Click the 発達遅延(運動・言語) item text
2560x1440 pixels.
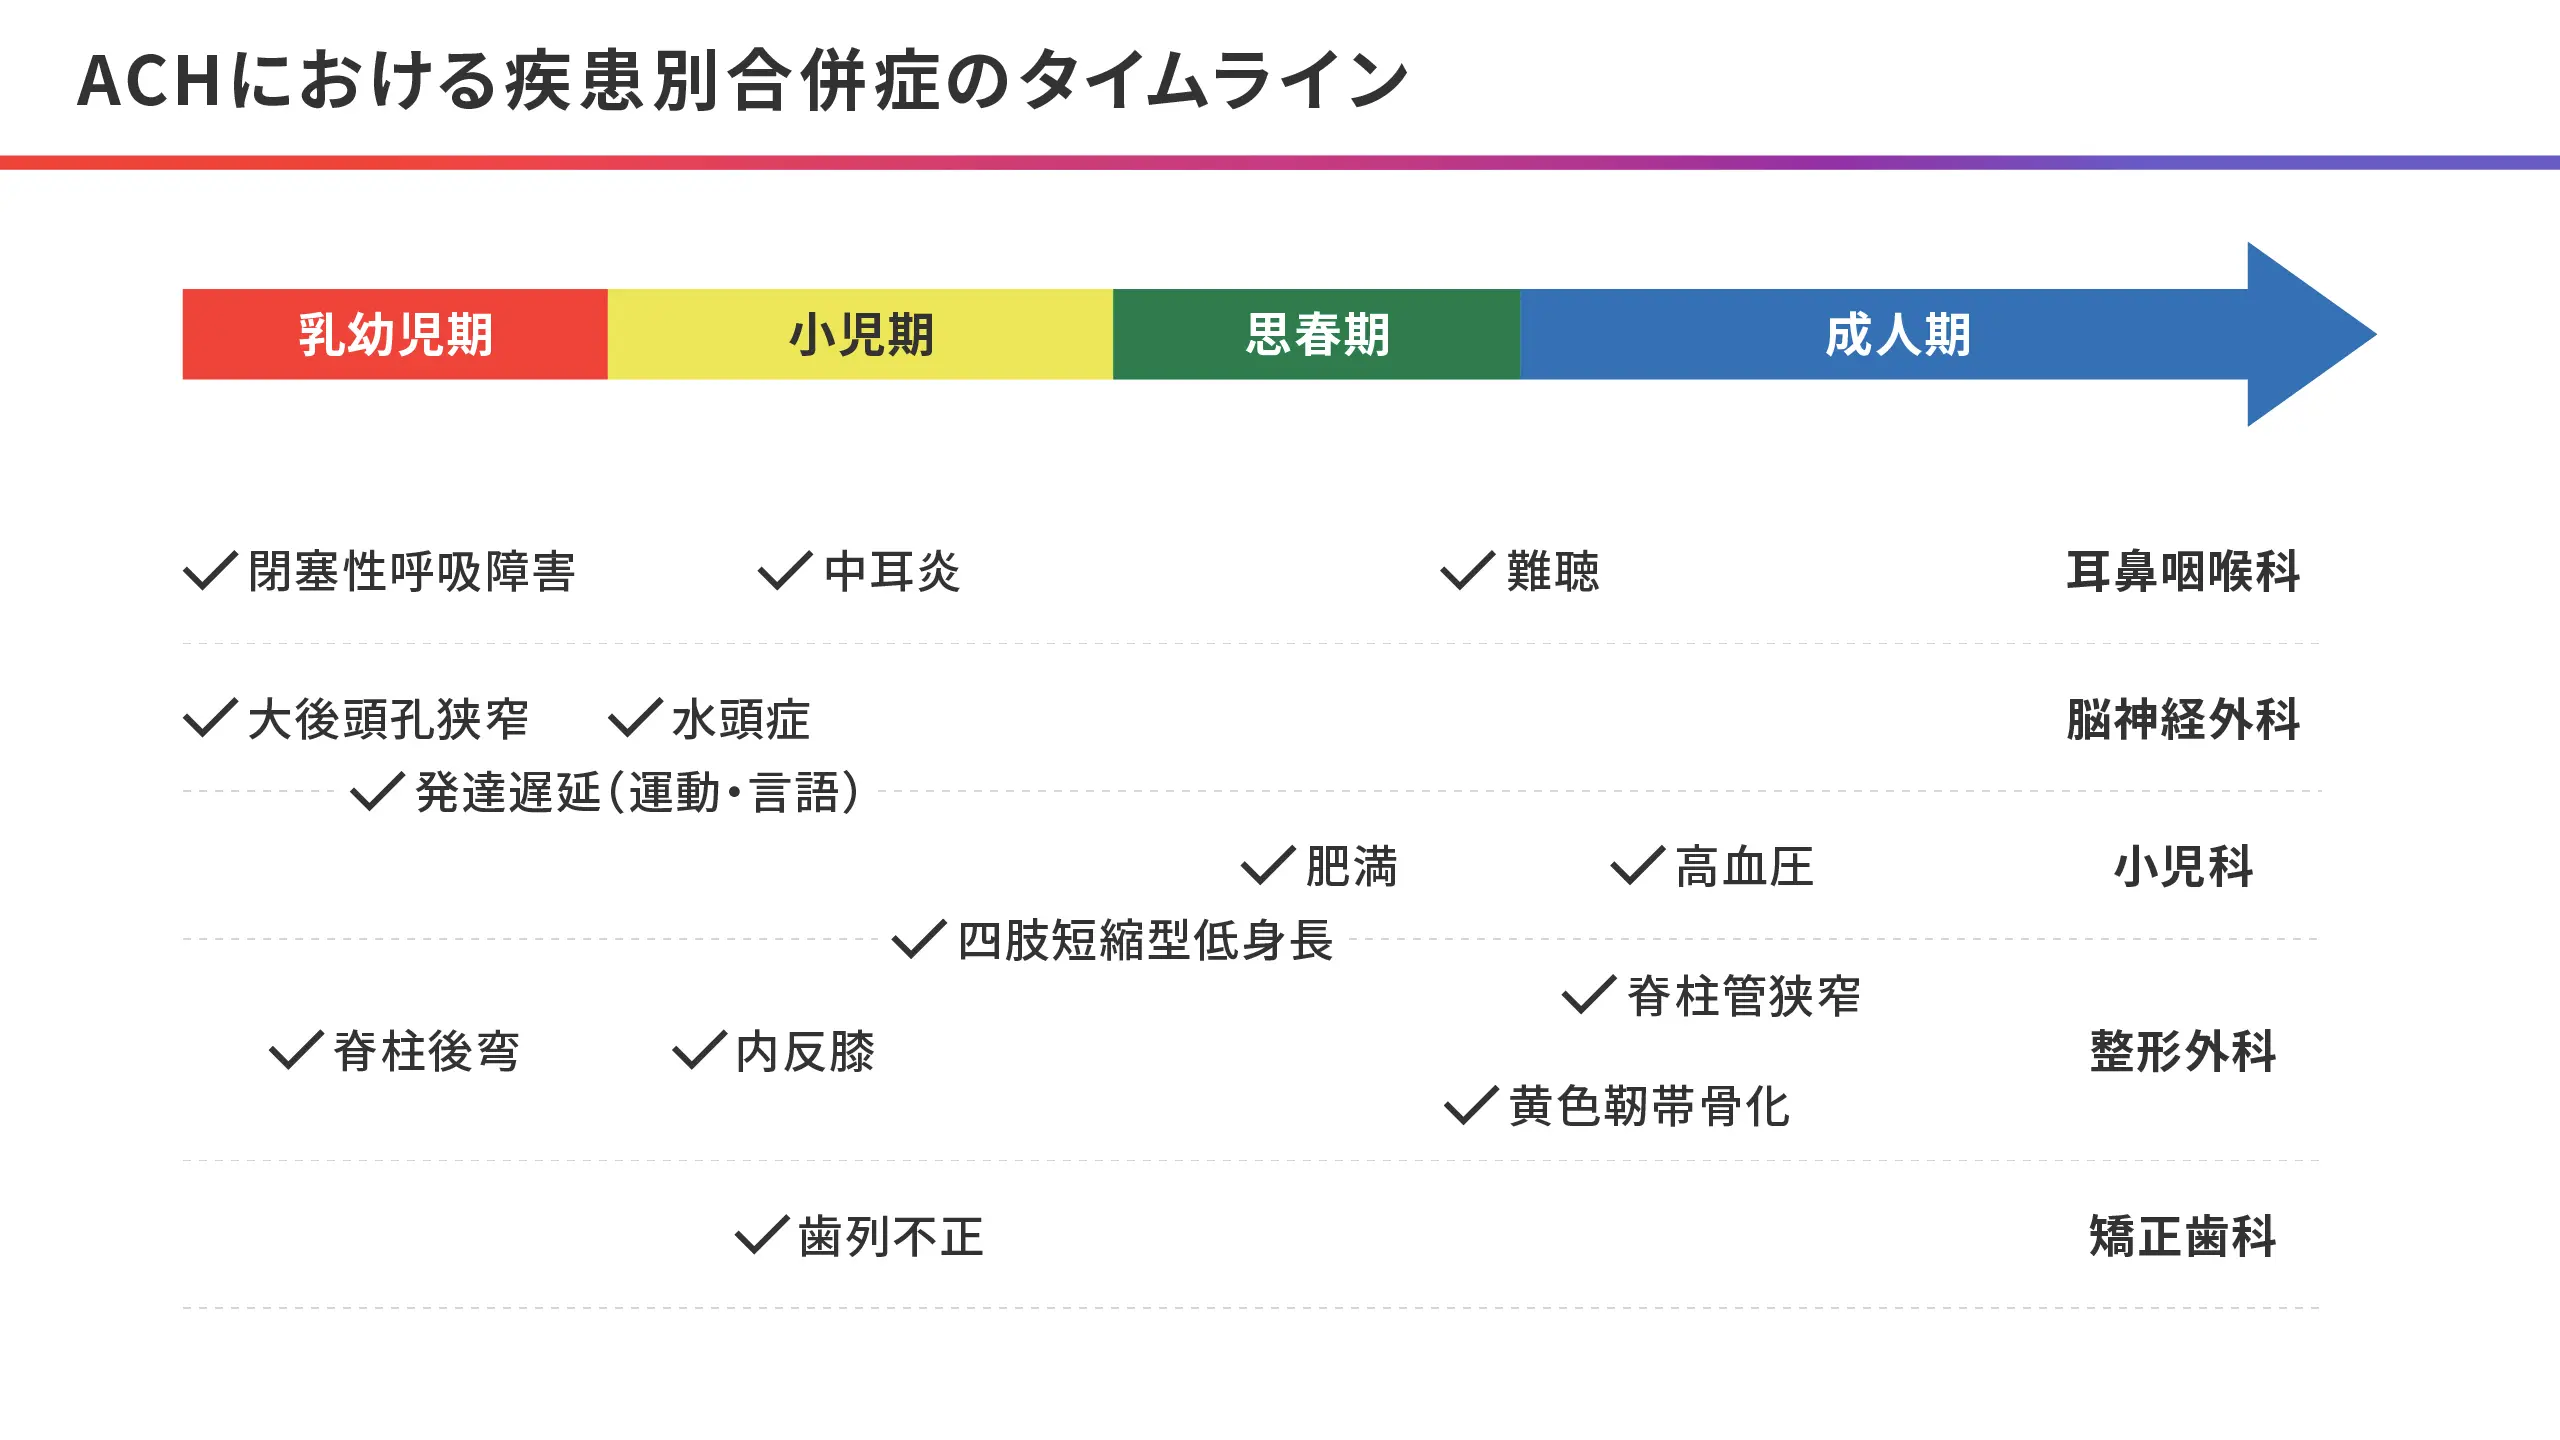[x=638, y=793]
